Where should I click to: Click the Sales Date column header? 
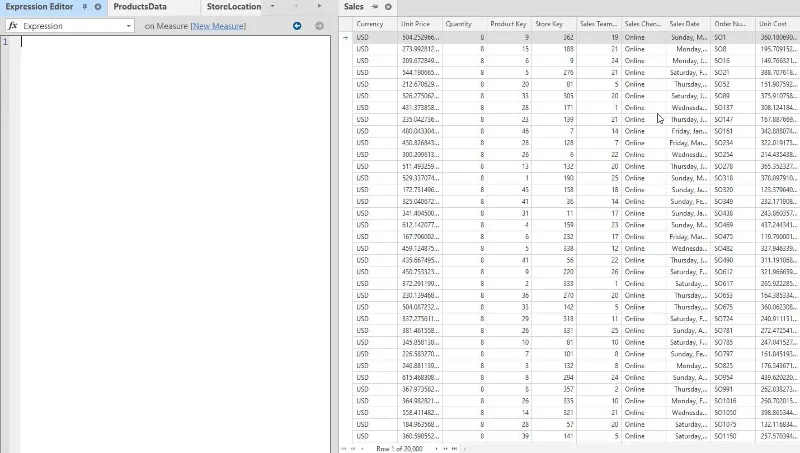pos(688,24)
